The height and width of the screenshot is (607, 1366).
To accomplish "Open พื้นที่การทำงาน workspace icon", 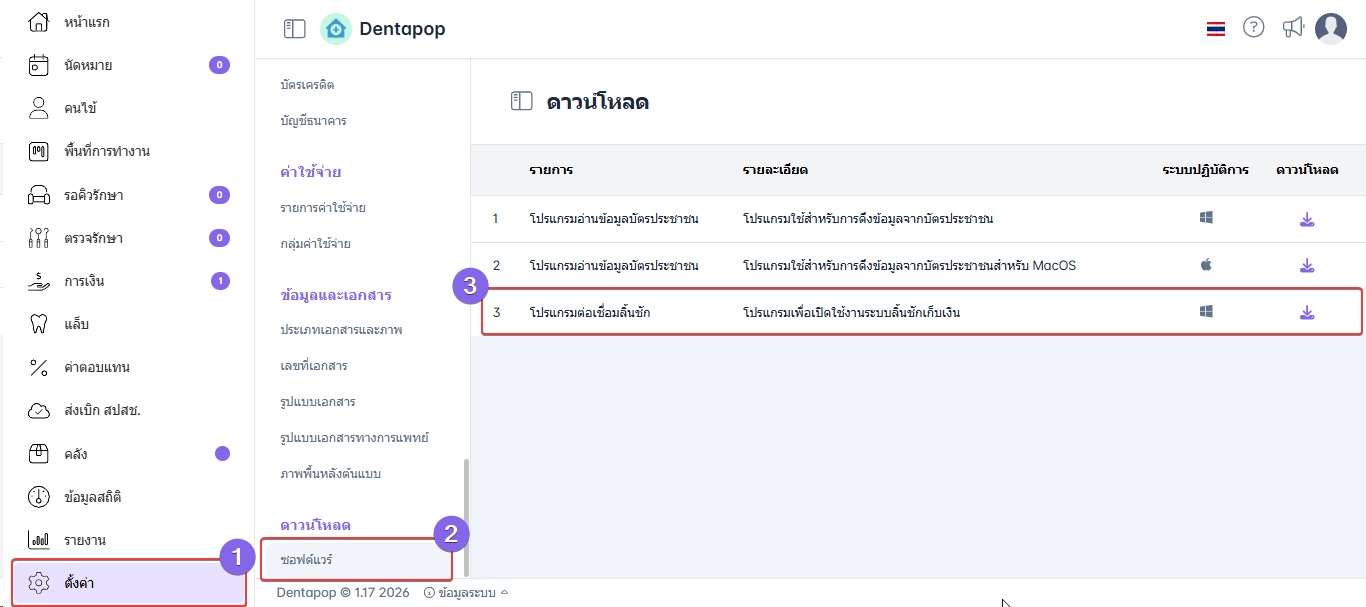I will pyautogui.click(x=39, y=151).
